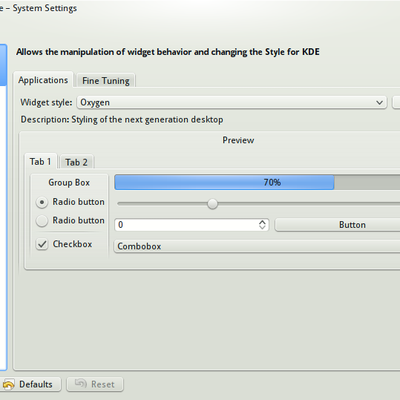Select Tab 2 in the preview
The image size is (400, 400).
coord(76,162)
